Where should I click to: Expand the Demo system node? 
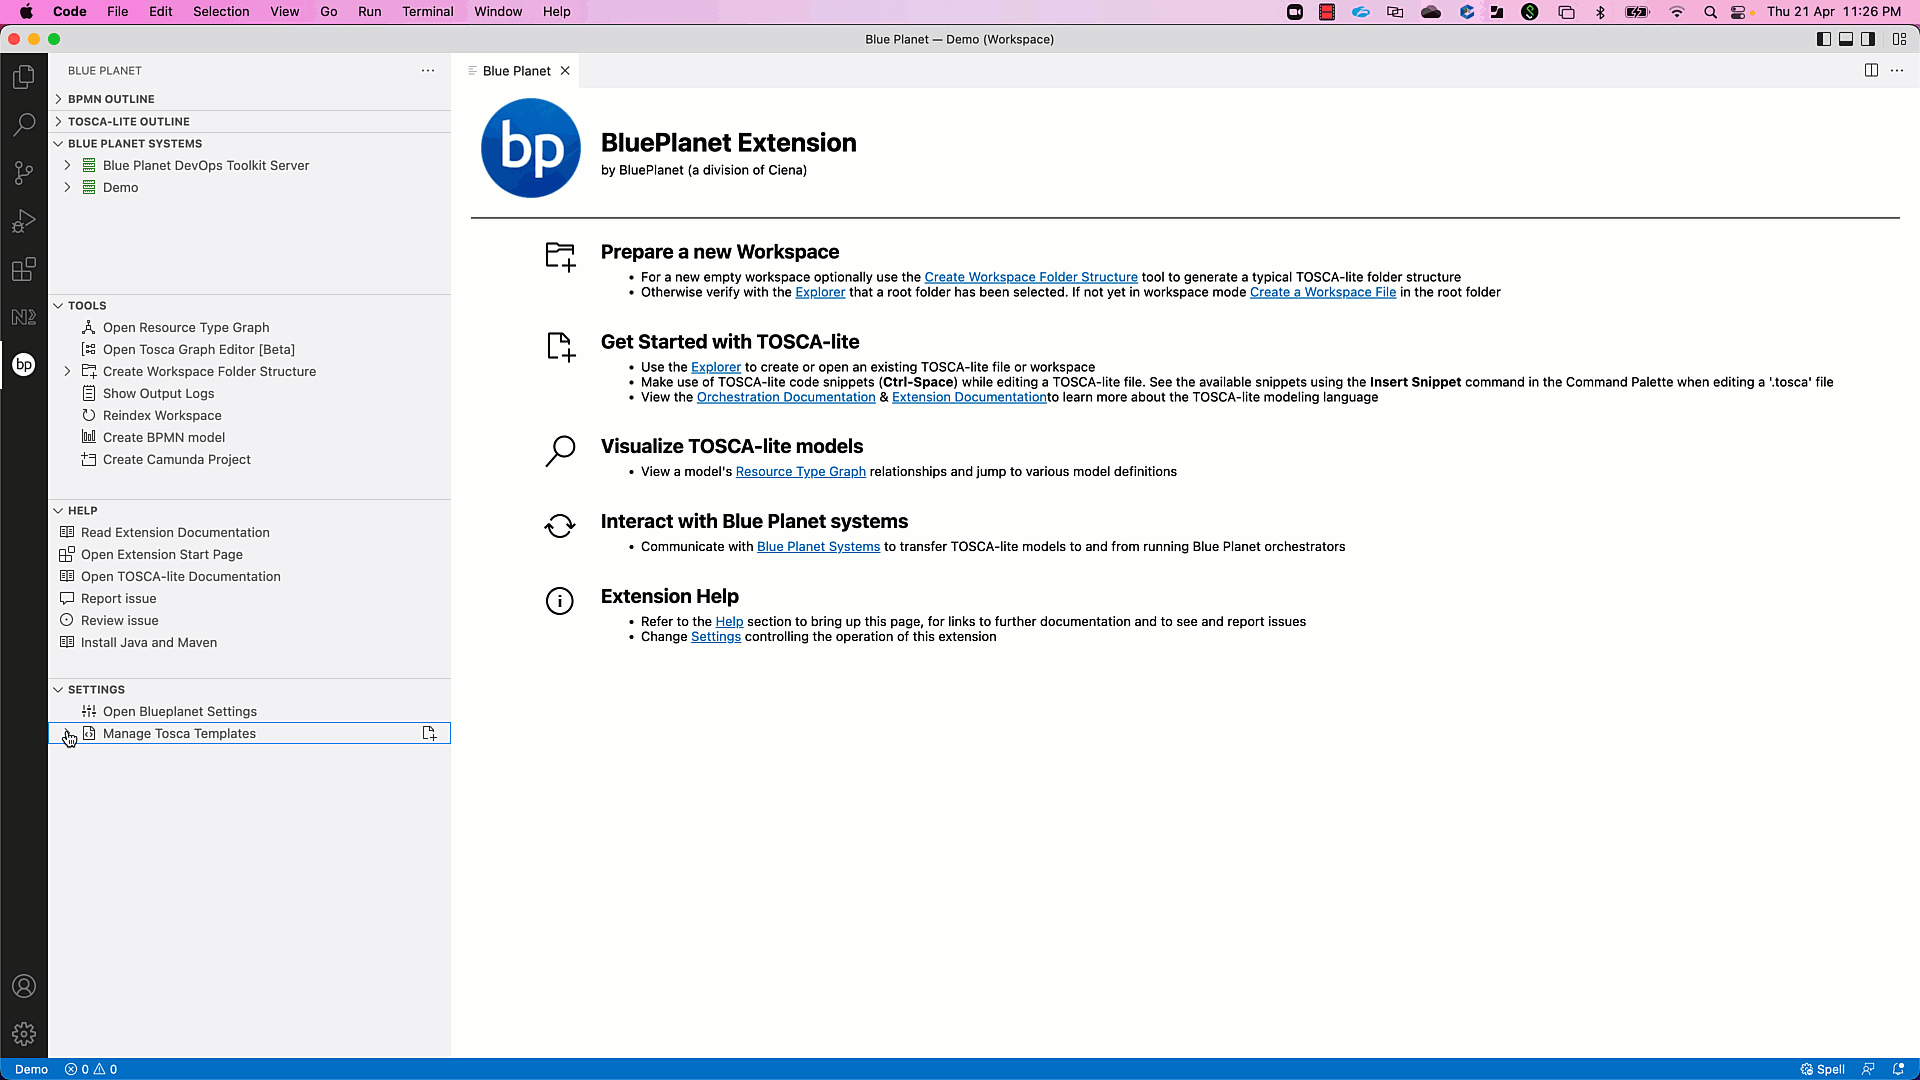point(67,188)
